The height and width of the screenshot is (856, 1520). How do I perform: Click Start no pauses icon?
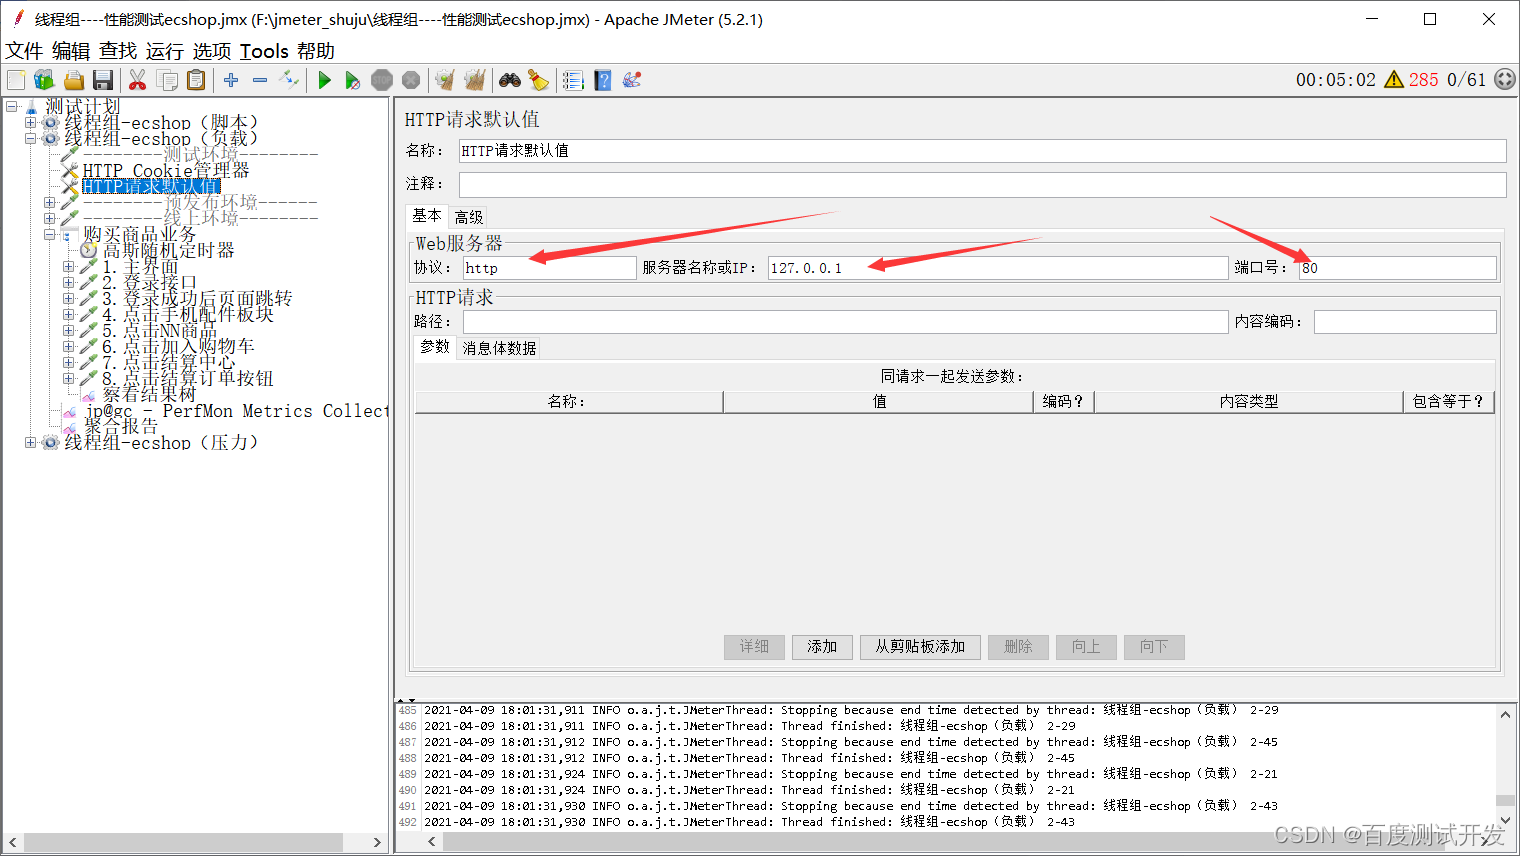pyautogui.click(x=352, y=80)
